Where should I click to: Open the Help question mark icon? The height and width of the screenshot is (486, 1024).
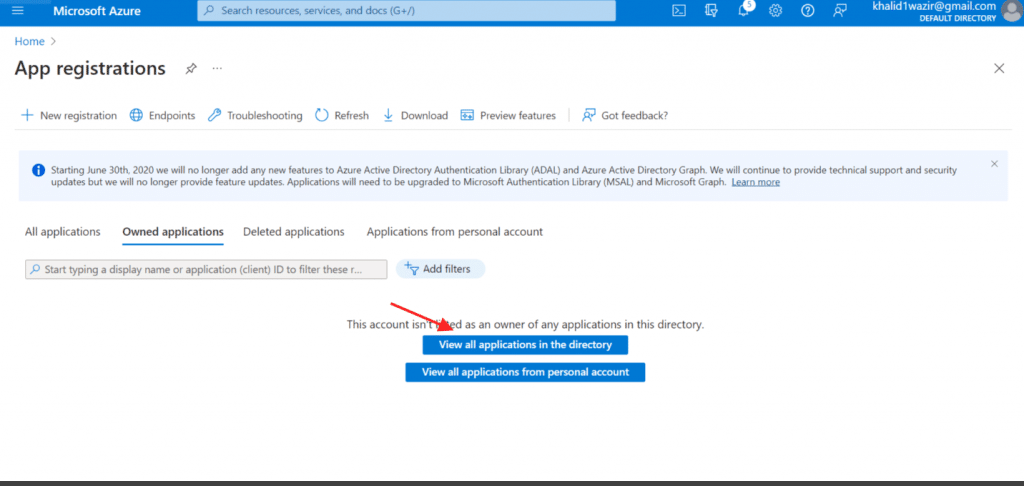click(x=808, y=11)
